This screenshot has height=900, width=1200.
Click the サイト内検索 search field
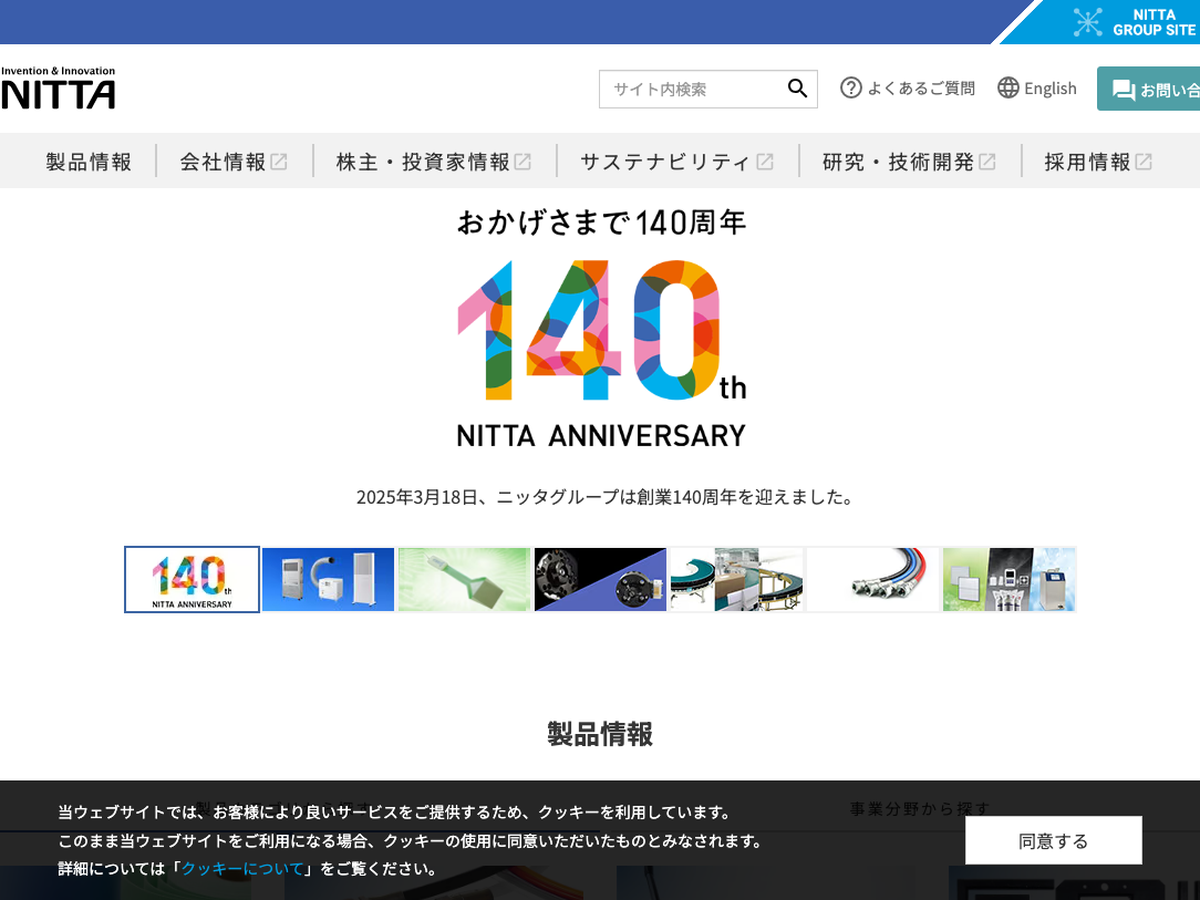click(x=690, y=89)
